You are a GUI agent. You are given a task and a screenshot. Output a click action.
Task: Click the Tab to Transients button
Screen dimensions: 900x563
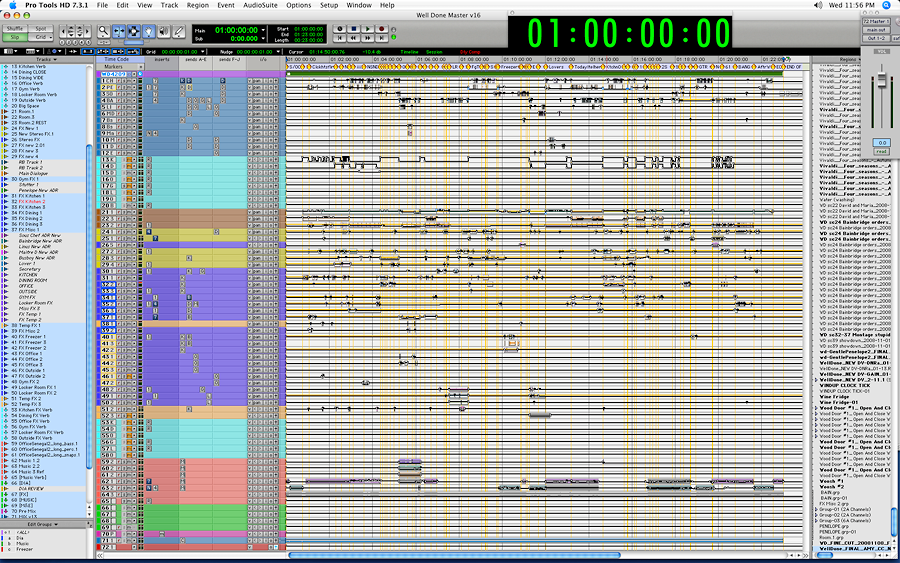73,51
